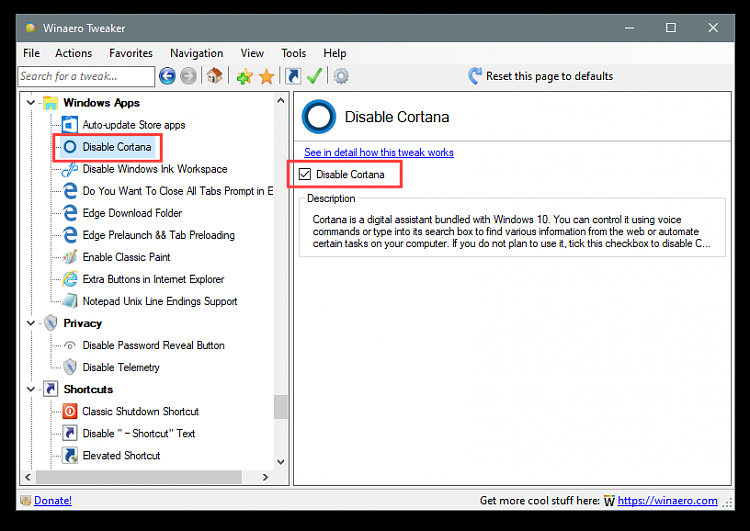
Task: Open the Tools menu
Action: [293, 53]
